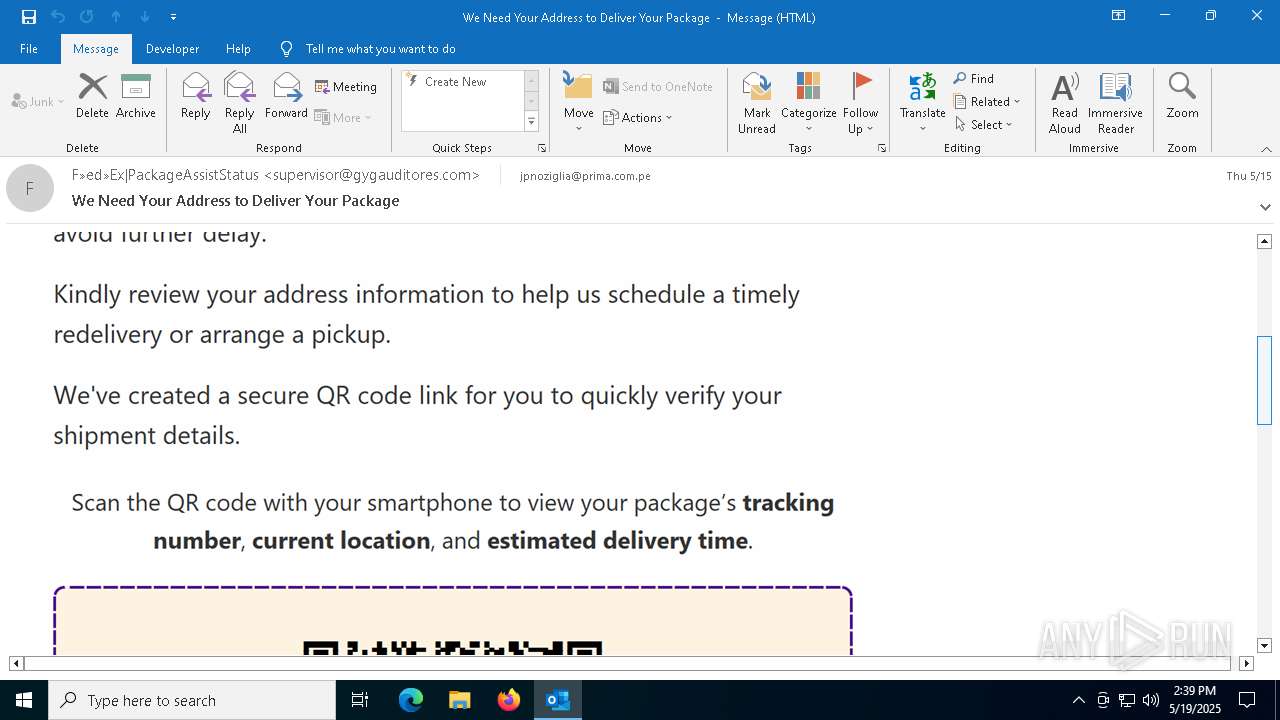The image size is (1280, 720).
Task: Click Tell me what you want to do box
Action: click(x=380, y=48)
